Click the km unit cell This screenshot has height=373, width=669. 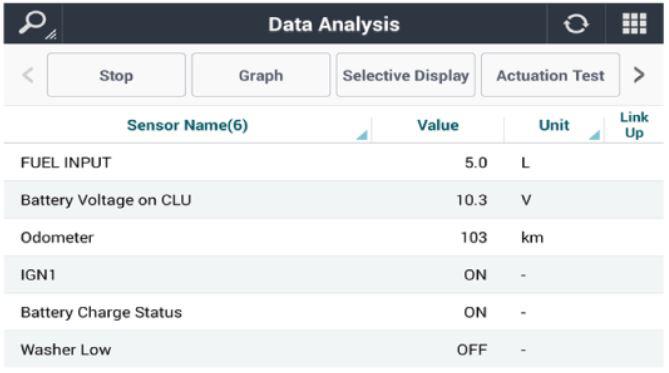(x=532, y=237)
